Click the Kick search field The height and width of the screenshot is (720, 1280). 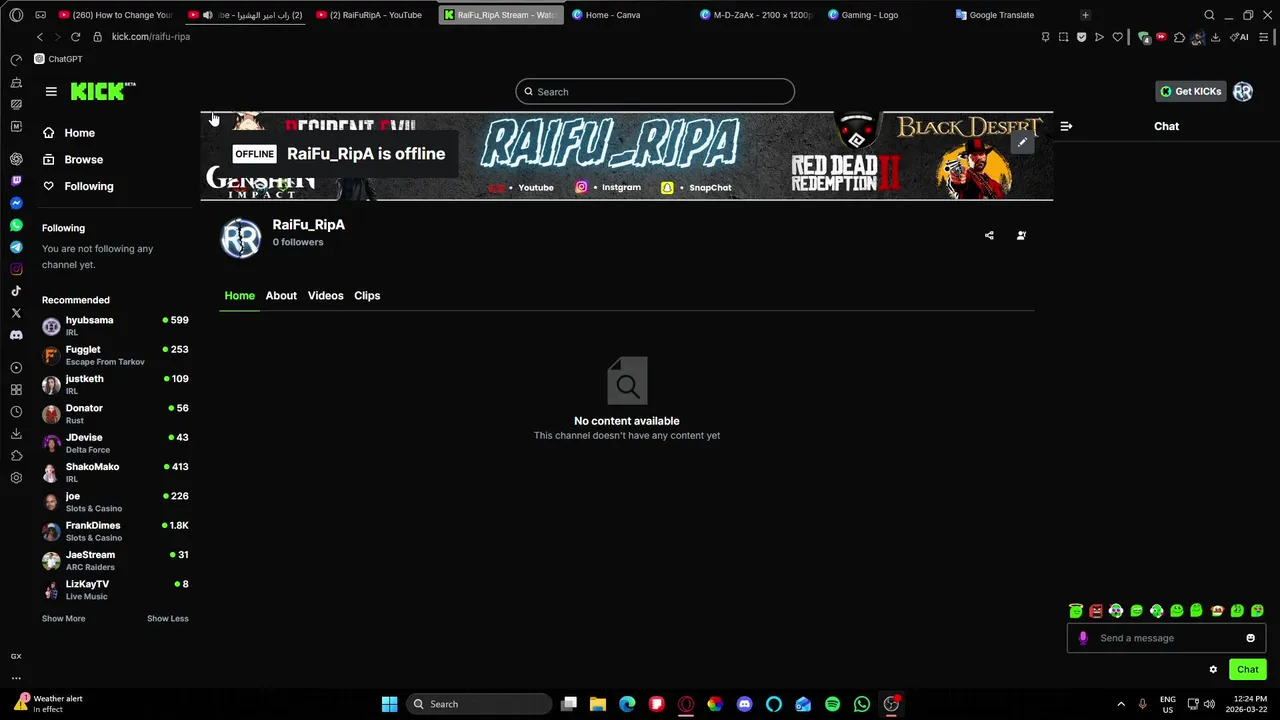click(x=655, y=91)
